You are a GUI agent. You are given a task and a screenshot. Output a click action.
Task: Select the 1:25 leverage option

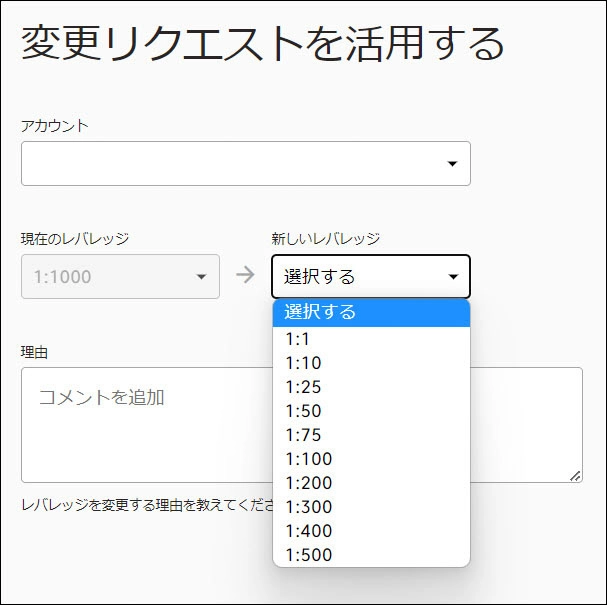371,387
